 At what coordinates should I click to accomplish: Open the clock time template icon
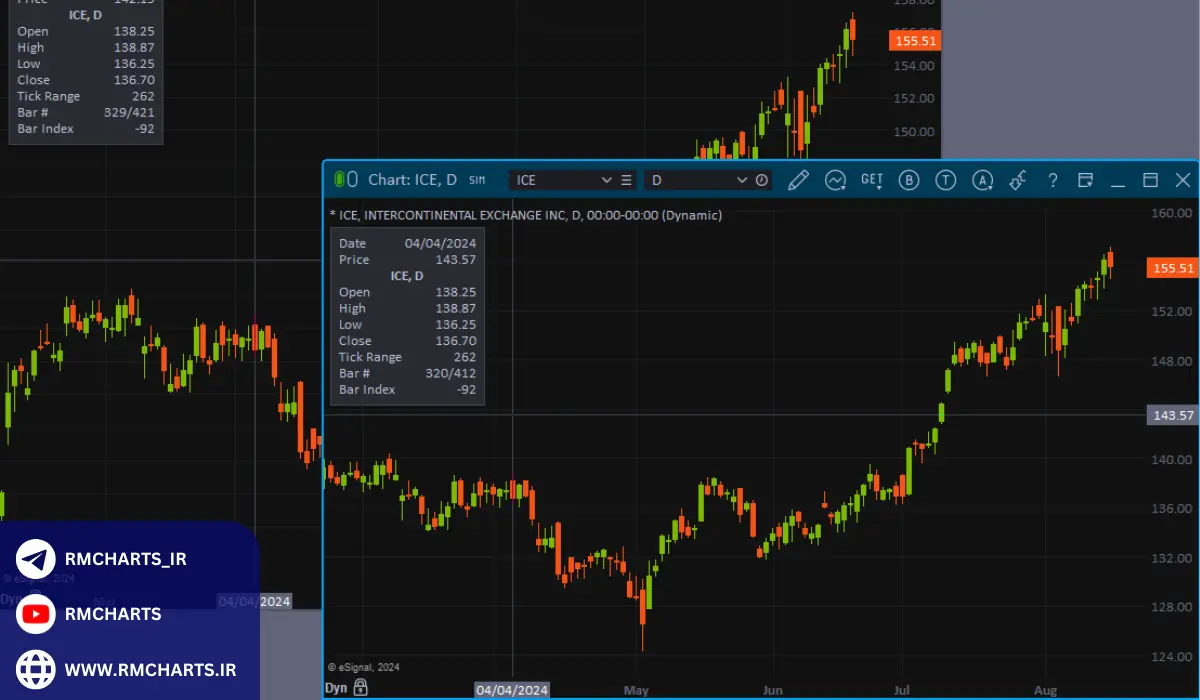(x=762, y=180)
